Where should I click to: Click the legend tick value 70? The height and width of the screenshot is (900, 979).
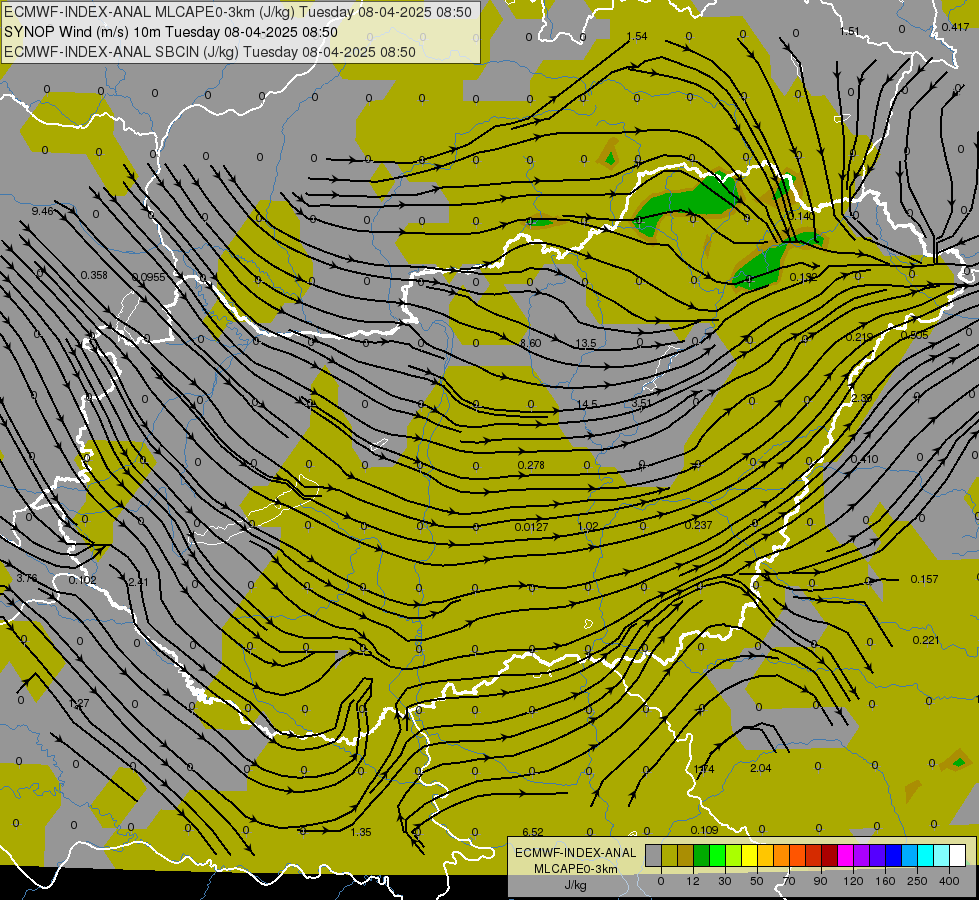click(789, 881)
